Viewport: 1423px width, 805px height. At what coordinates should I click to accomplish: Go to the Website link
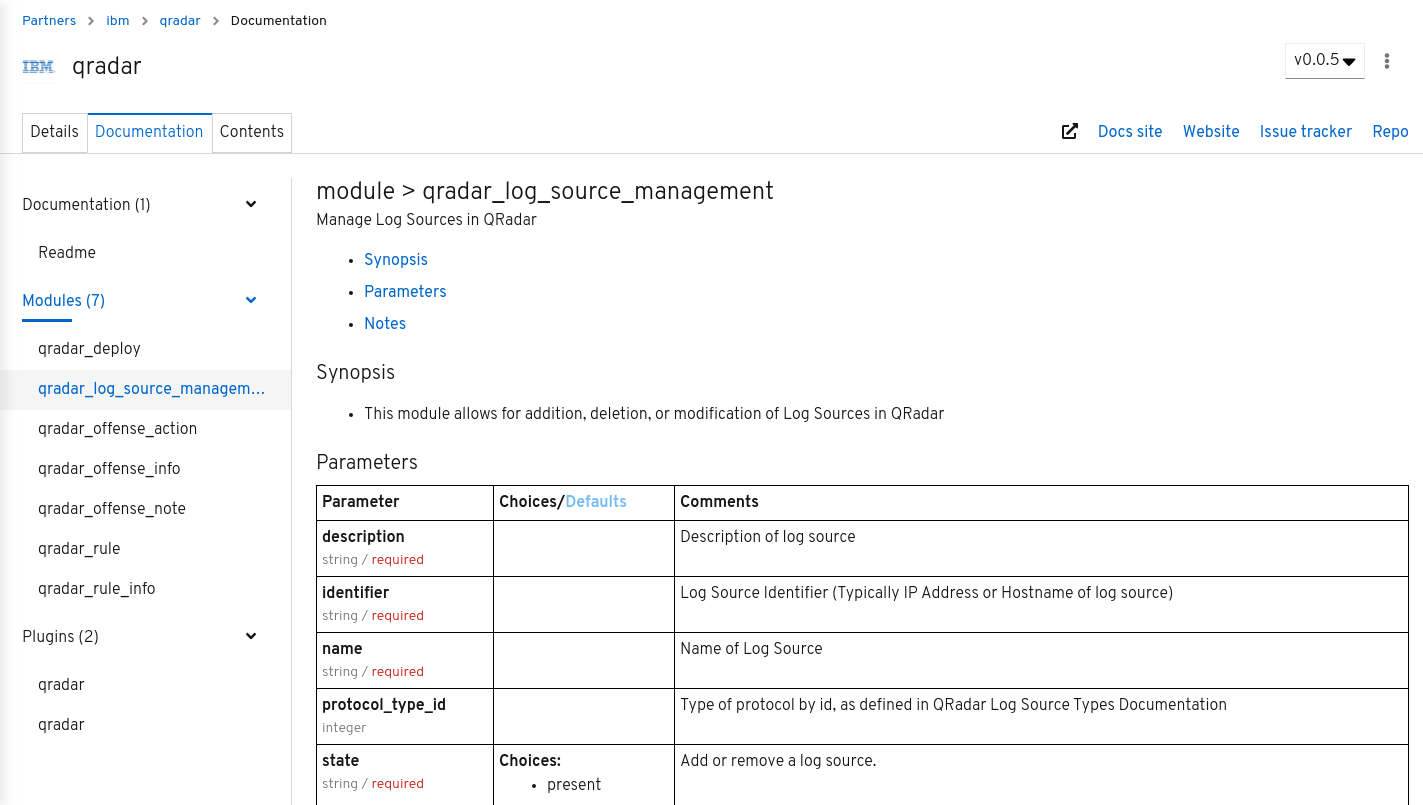pos(1210,132)
